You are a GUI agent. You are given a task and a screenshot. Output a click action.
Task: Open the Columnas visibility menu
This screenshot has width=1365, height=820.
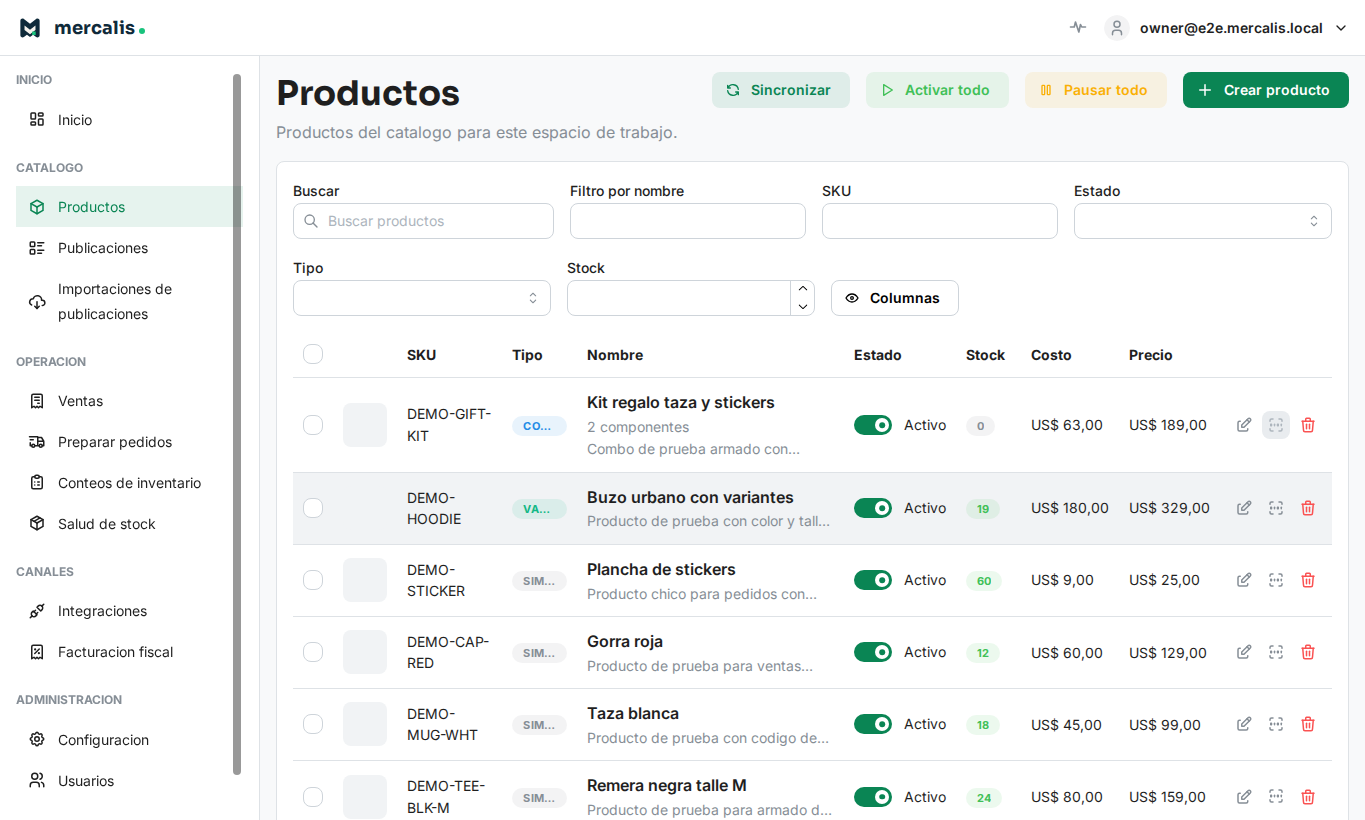[x=895, y=298]
